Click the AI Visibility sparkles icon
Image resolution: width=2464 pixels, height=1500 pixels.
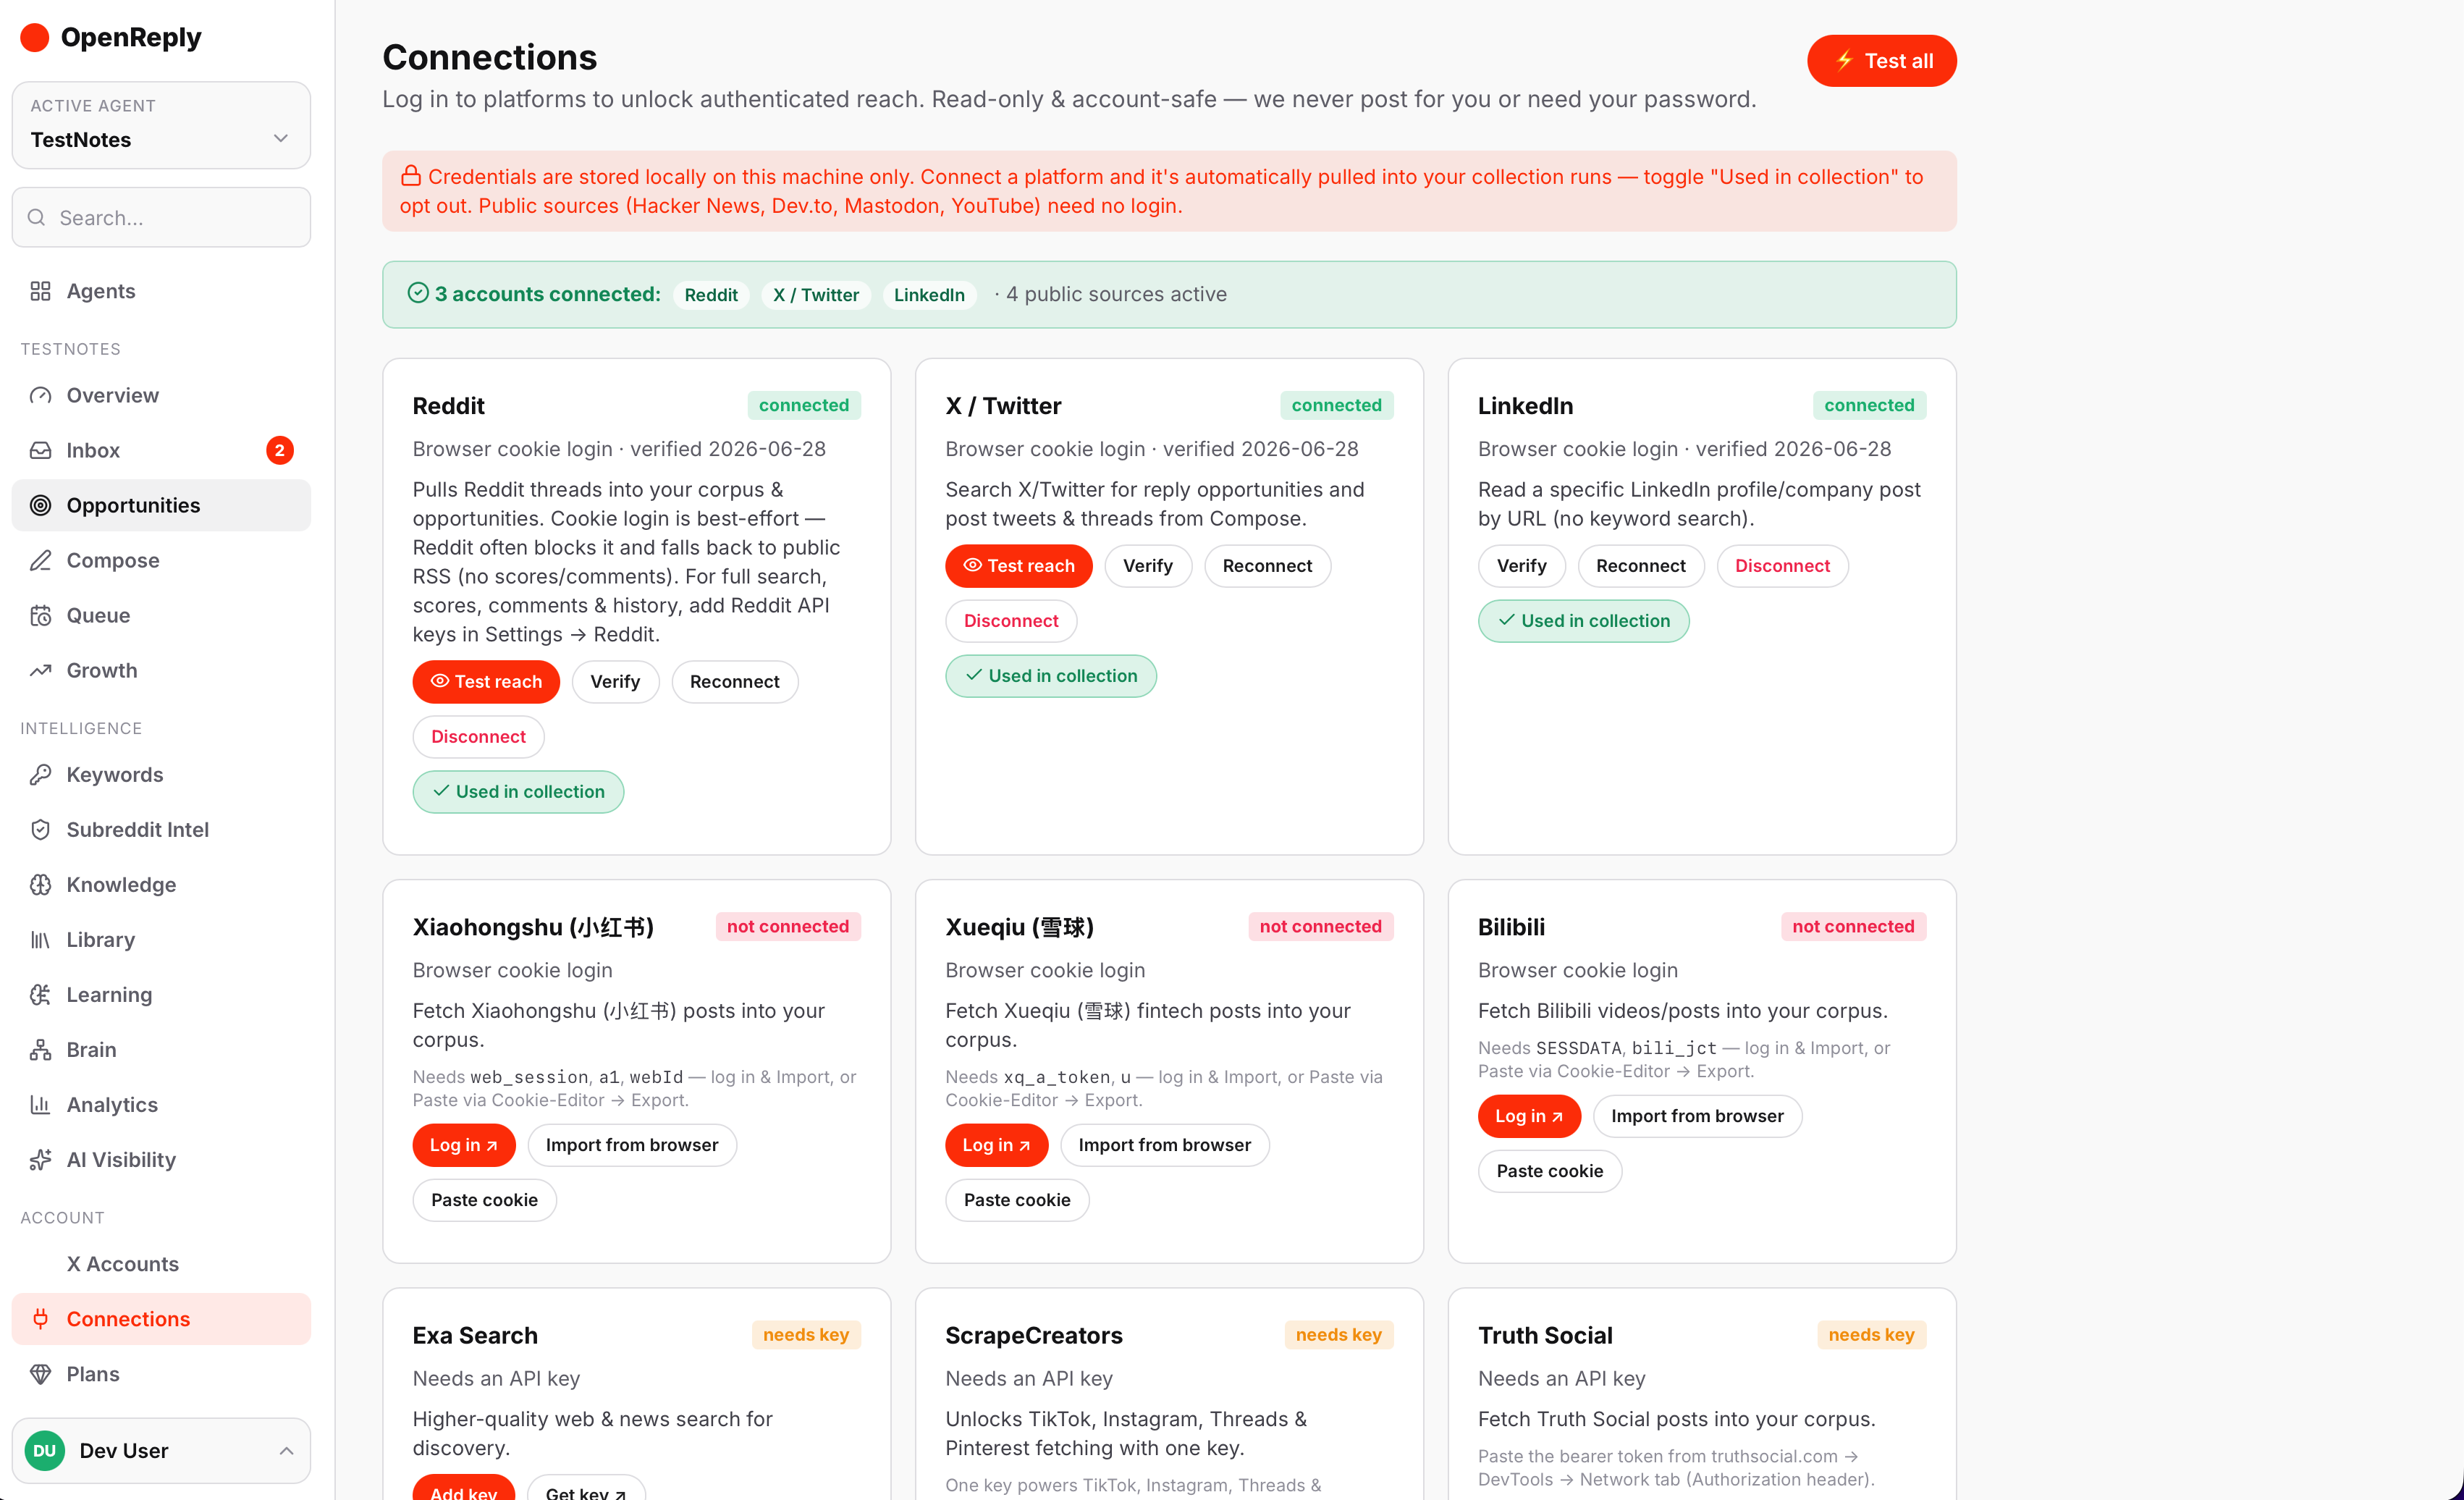[x=40, y=1159]
